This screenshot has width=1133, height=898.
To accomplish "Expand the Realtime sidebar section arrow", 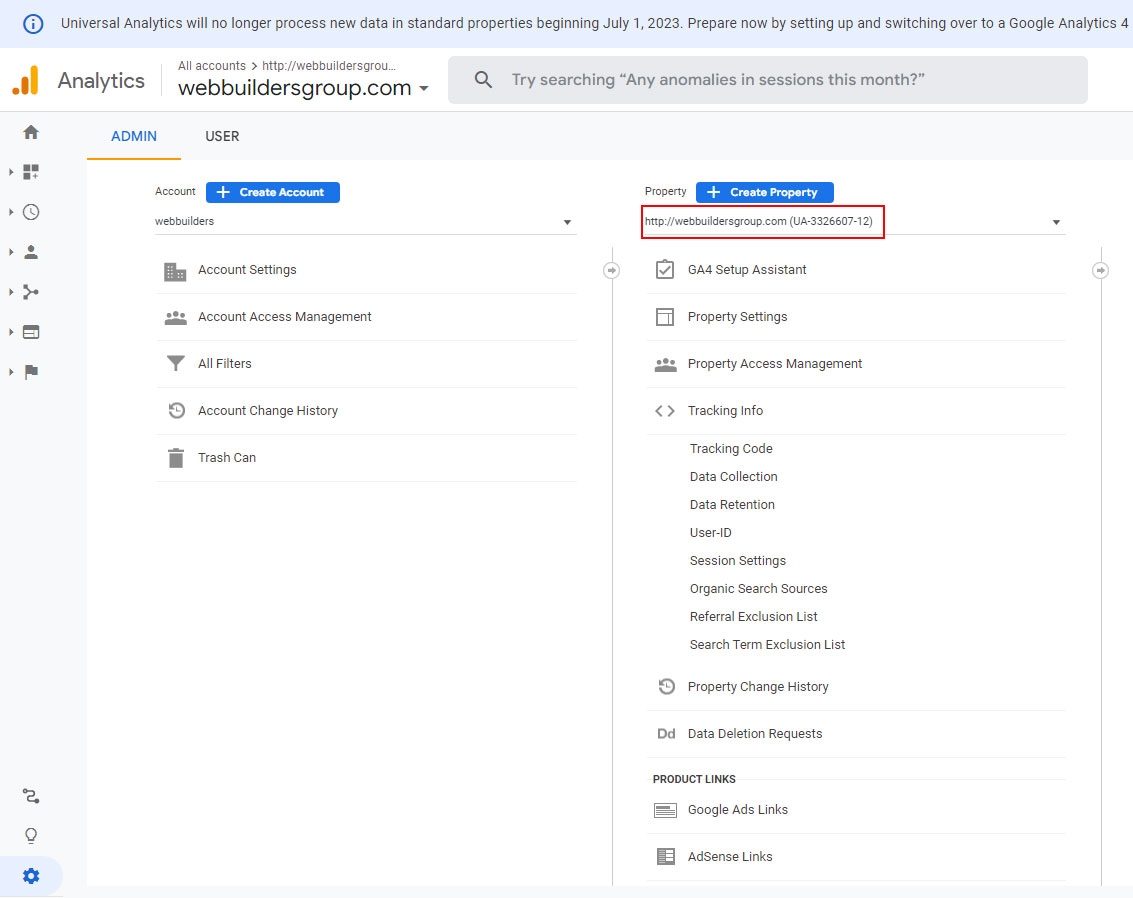I will click(11, 212).
